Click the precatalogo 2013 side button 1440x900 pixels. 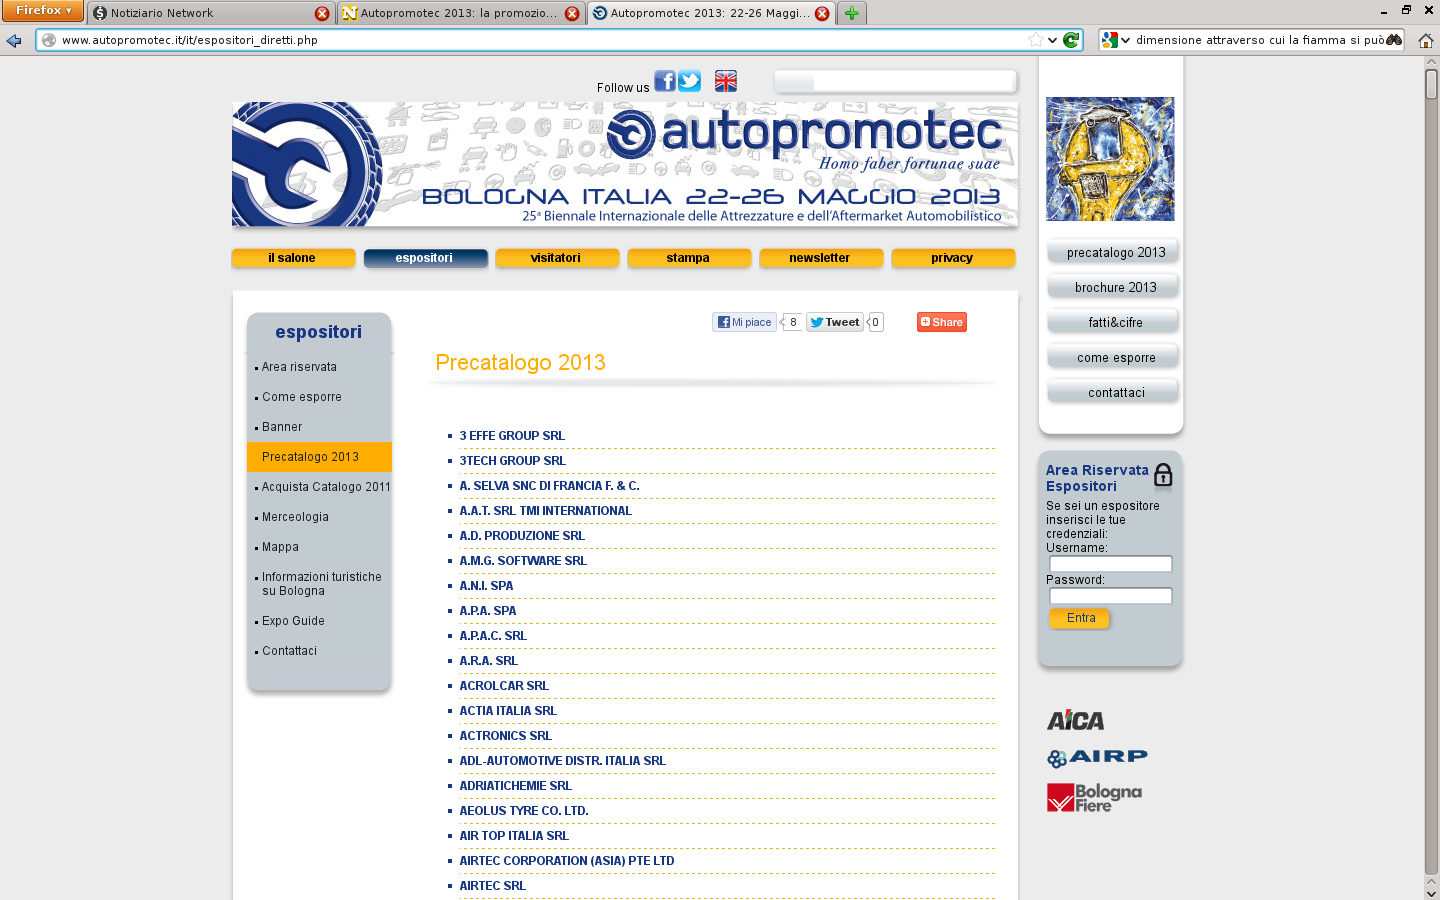1113,252
